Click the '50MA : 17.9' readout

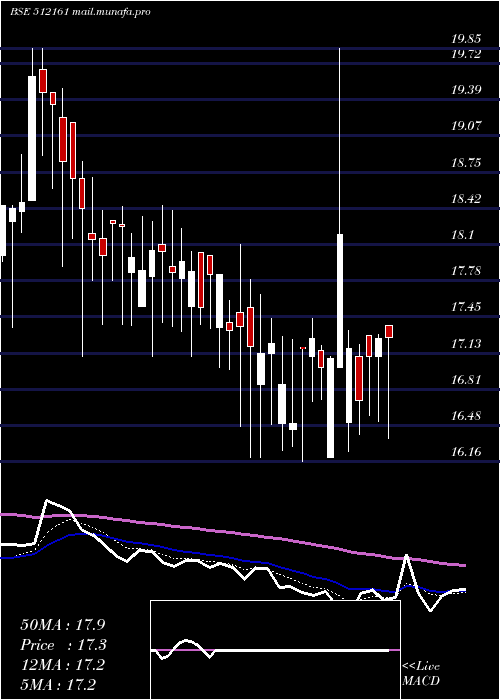point(62,625)
